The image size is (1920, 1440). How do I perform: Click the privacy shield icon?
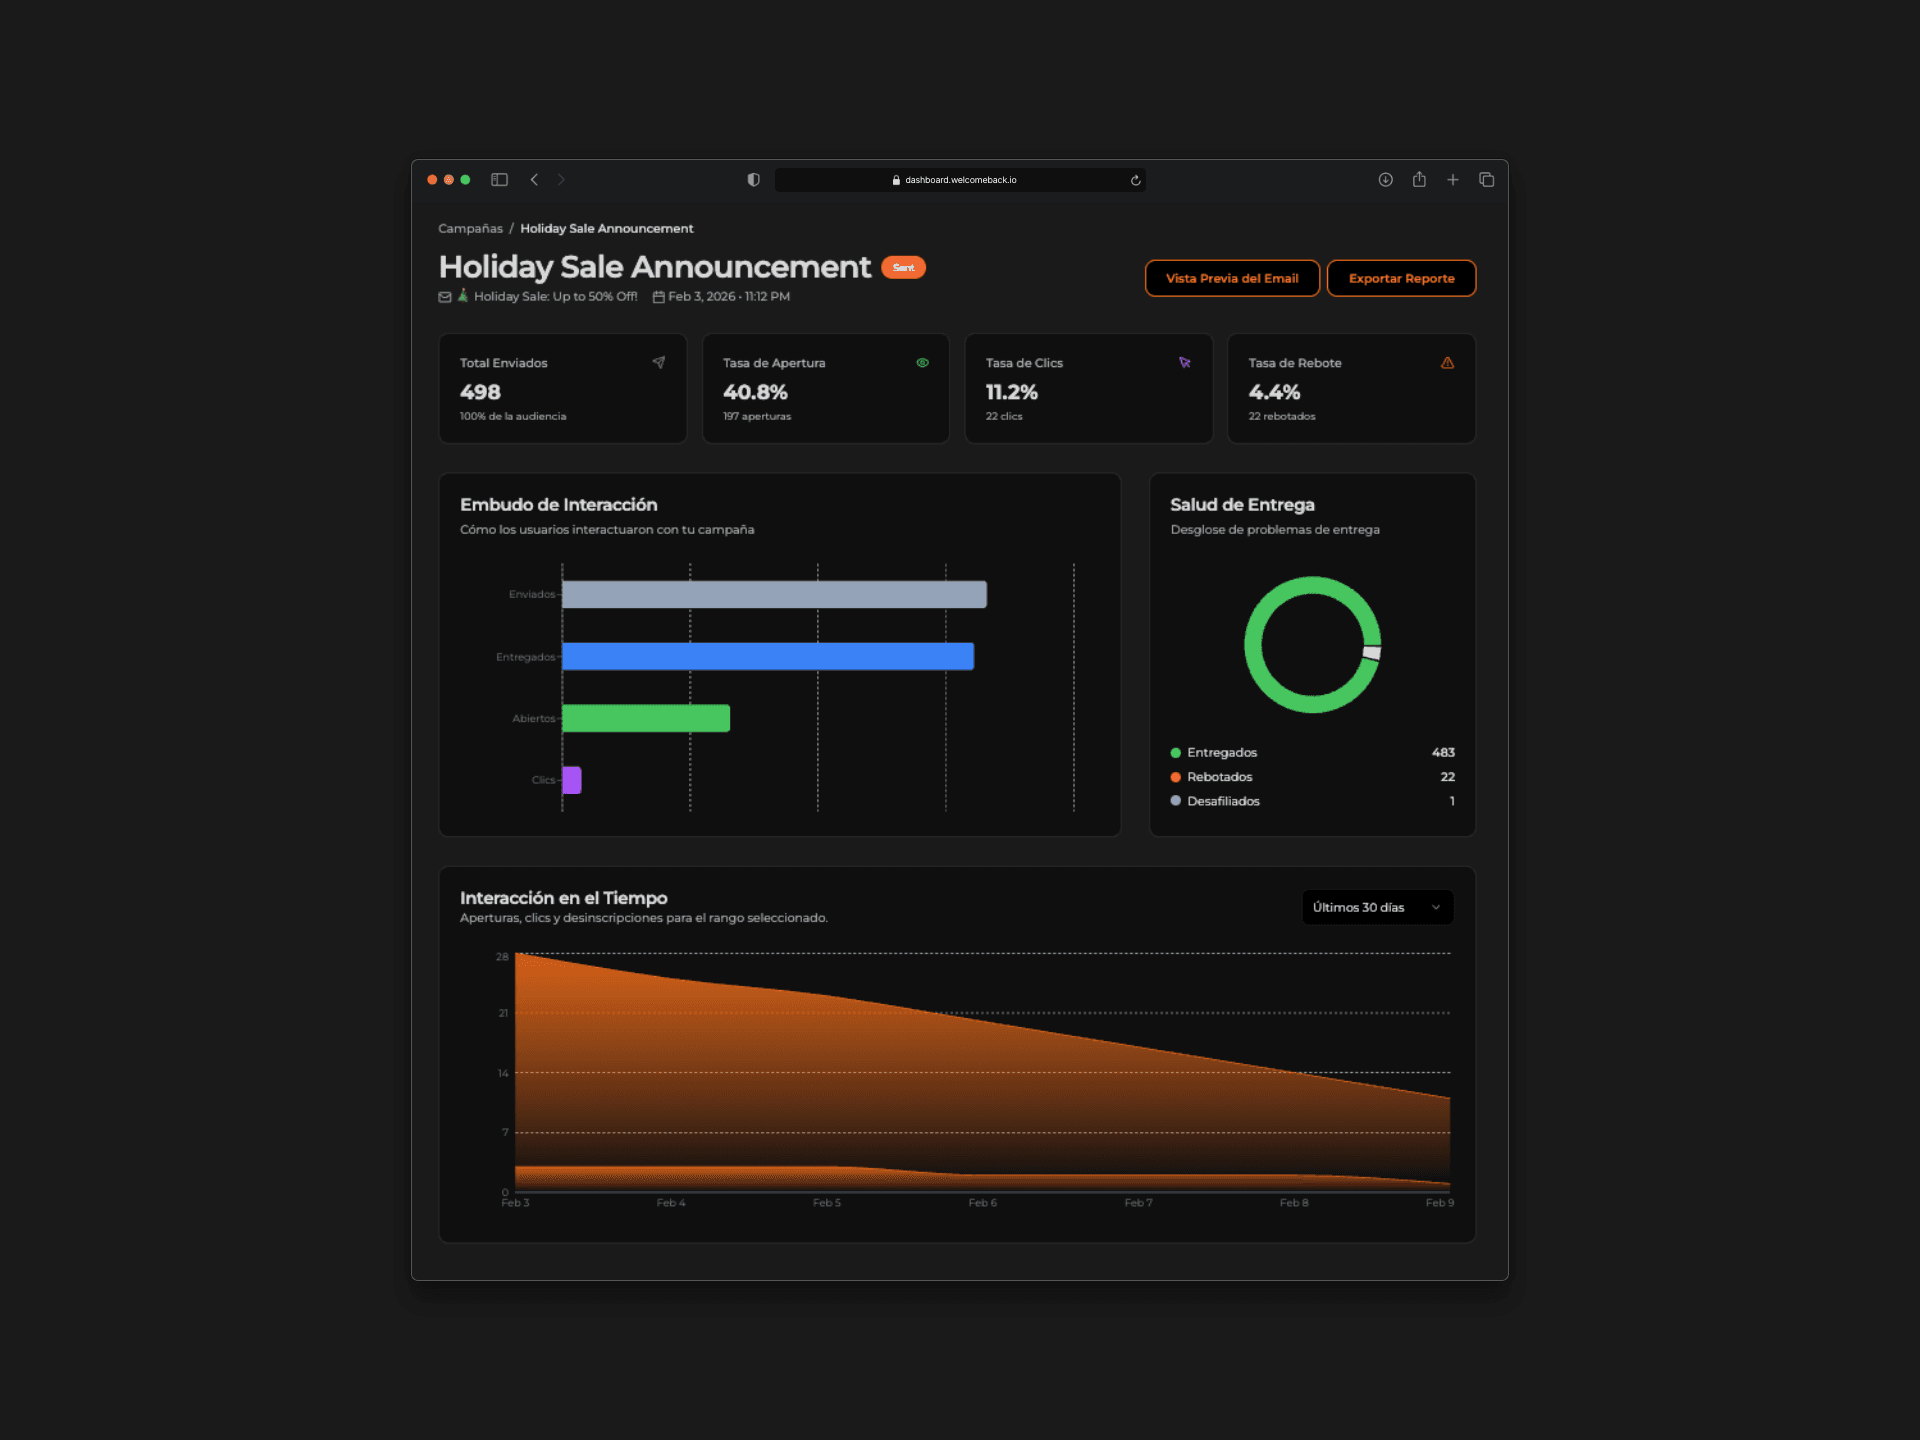[753, 180]
